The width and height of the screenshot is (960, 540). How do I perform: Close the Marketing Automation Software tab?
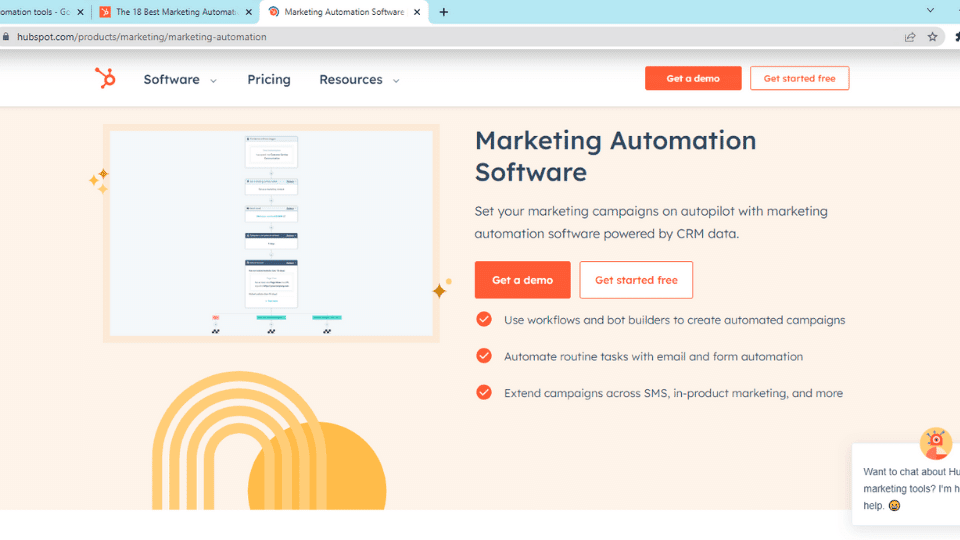pyautogui.click(x=417, y=12)
